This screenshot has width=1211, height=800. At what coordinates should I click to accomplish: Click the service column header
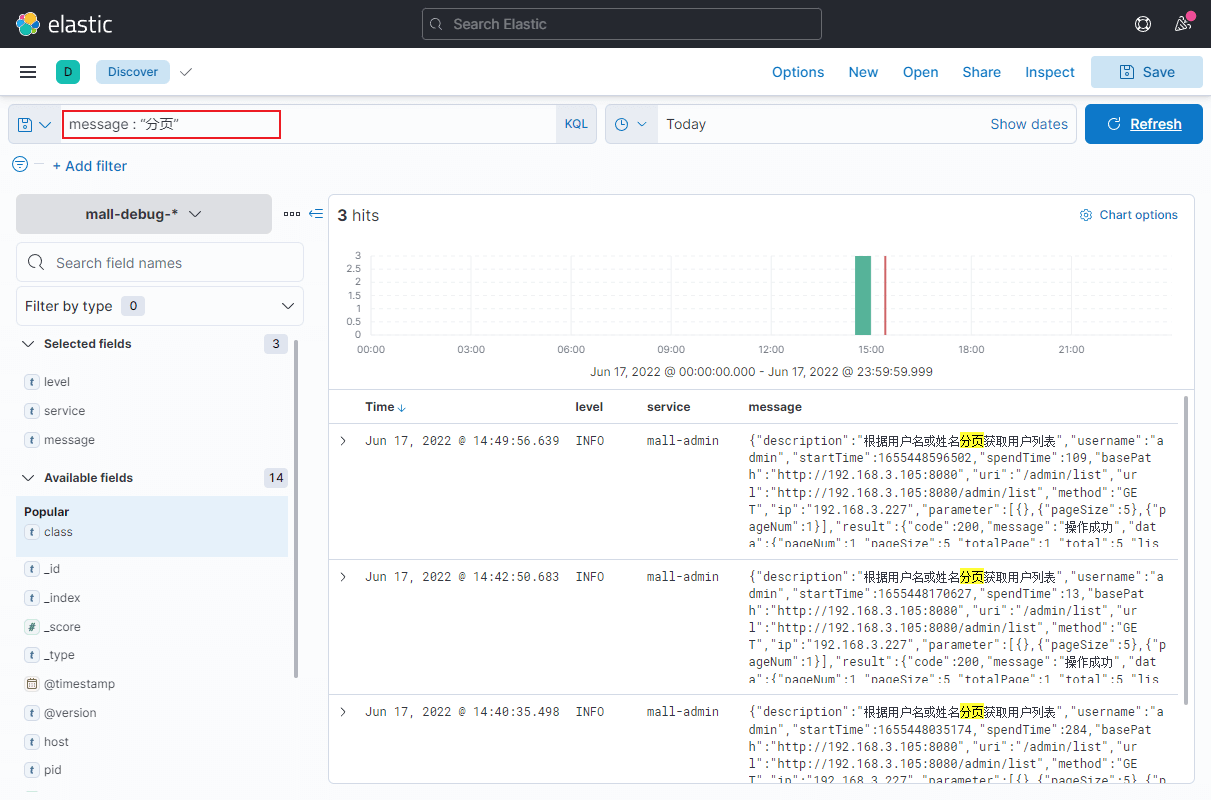669,407
